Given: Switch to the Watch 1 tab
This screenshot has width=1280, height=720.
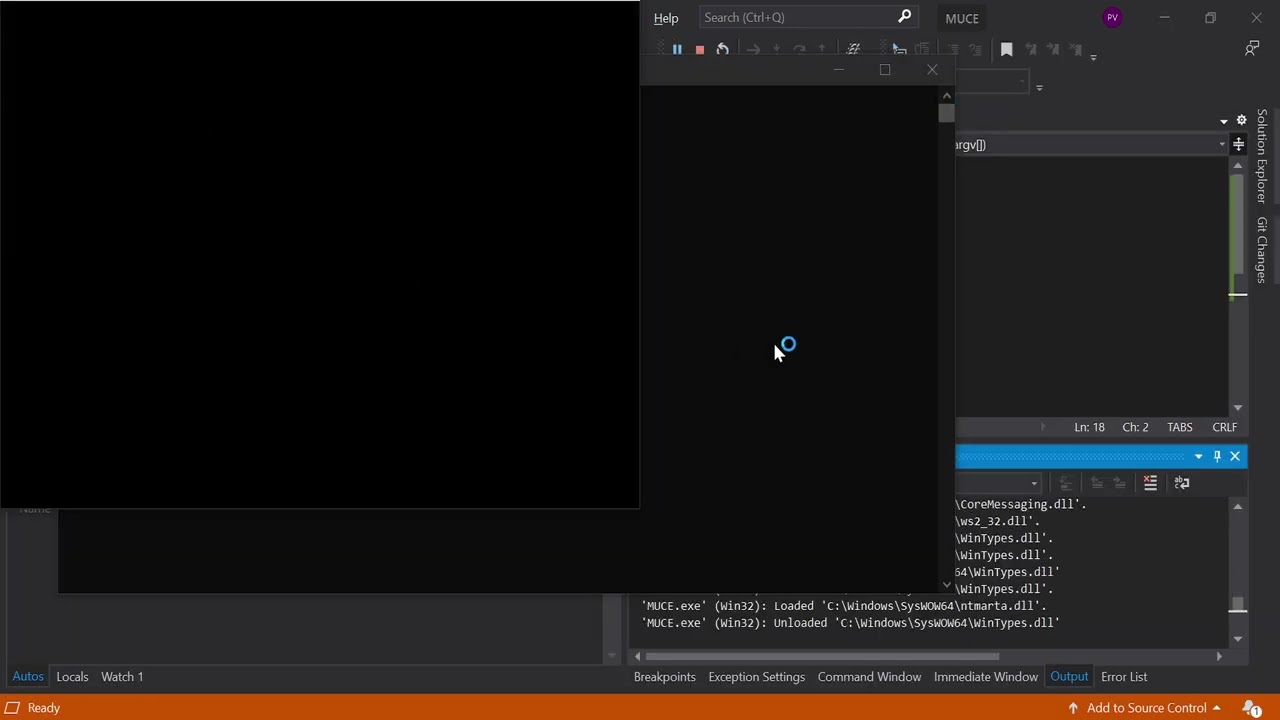Looking at the screenshot, I should [122, 677].
